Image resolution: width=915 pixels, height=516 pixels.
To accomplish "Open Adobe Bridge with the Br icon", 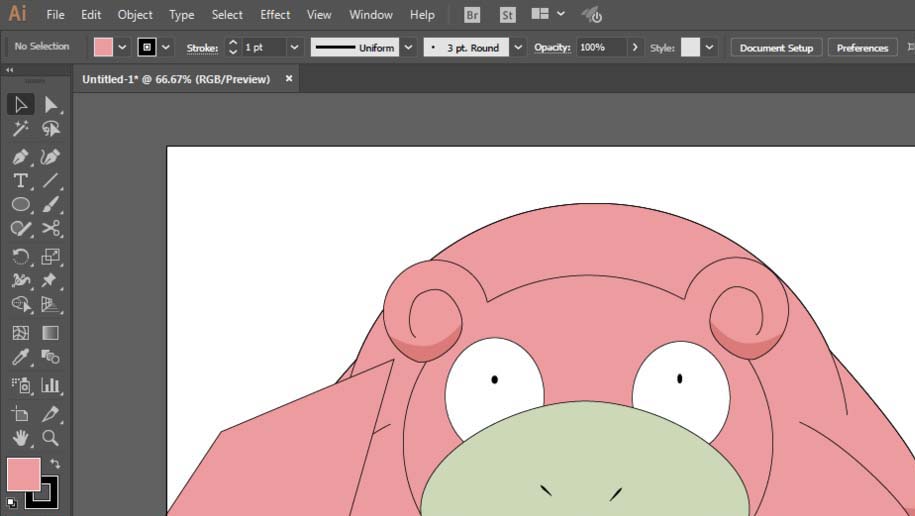I will (472, 15).
